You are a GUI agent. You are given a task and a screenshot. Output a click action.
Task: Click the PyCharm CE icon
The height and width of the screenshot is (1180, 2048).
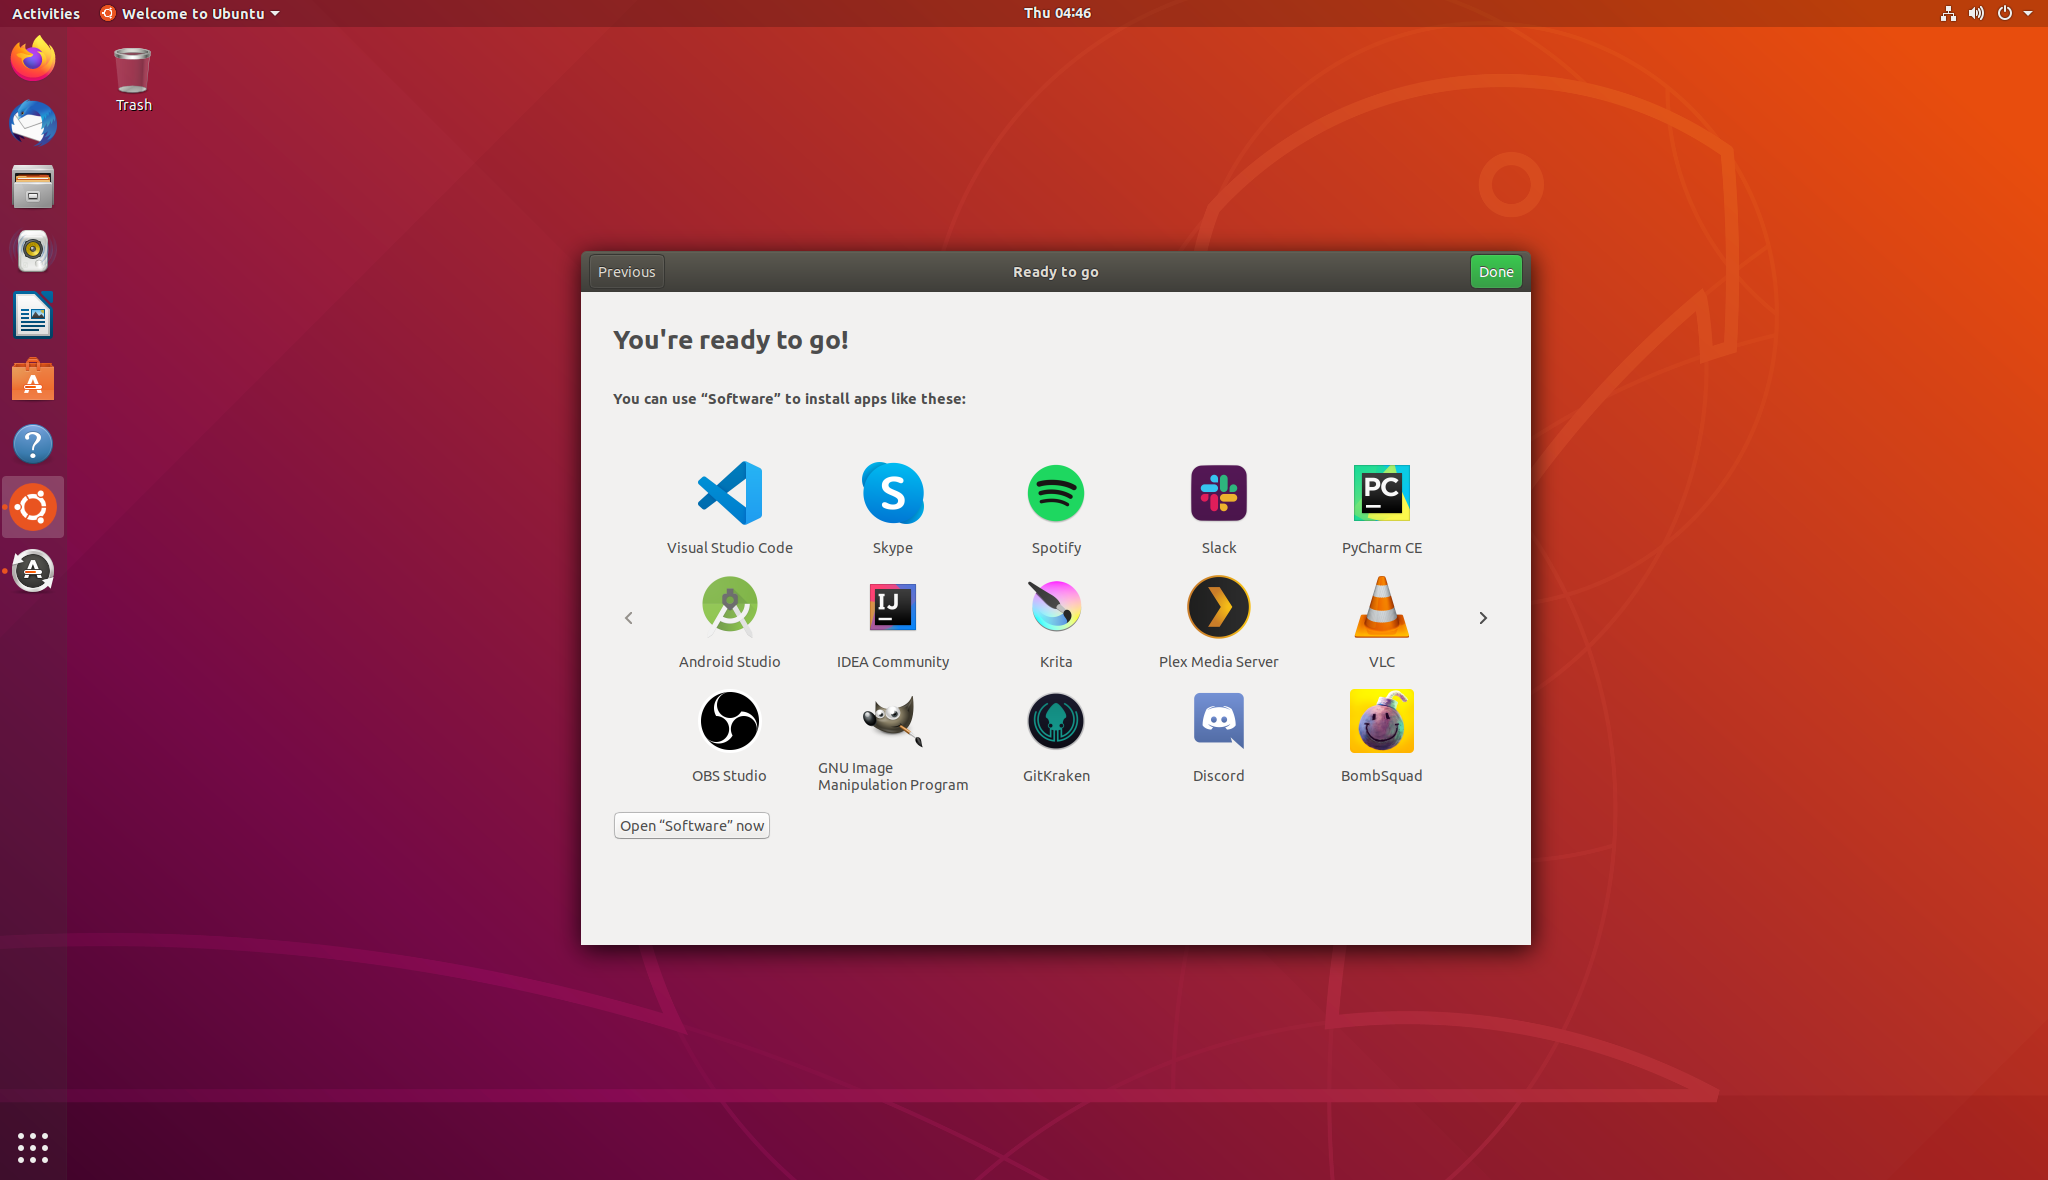[x=1381, y=493]
